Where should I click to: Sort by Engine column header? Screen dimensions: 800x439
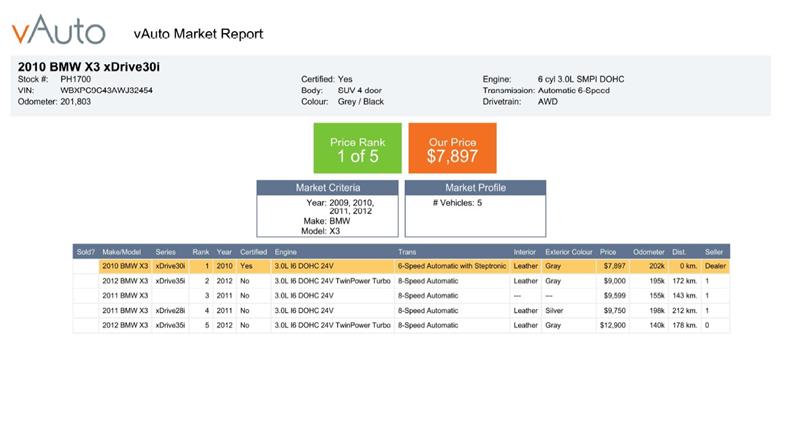point(286,252)
